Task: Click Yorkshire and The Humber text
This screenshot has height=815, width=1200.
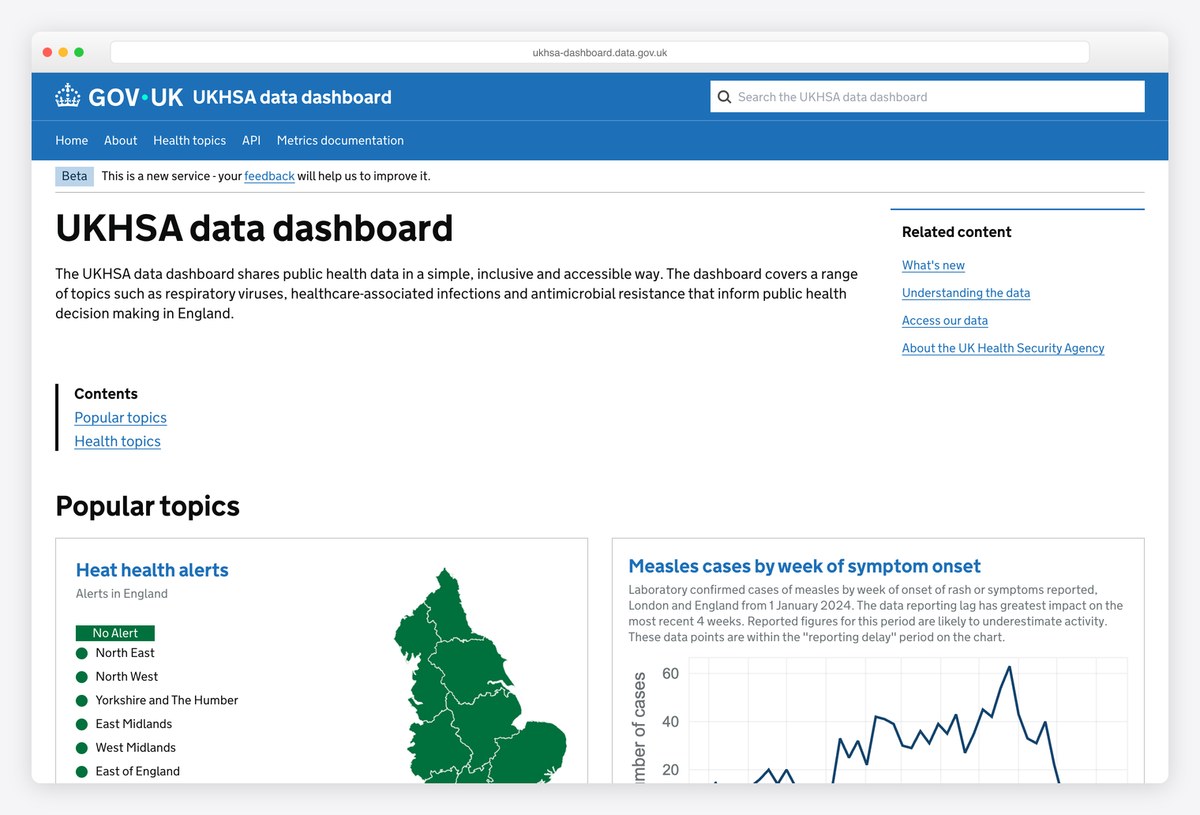Action: tap(167, 700)
